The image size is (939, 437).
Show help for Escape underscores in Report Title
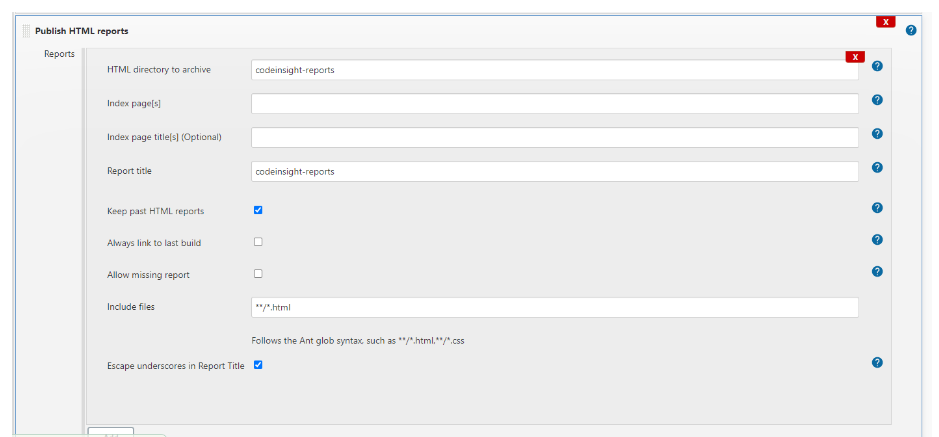pos(877,362)
